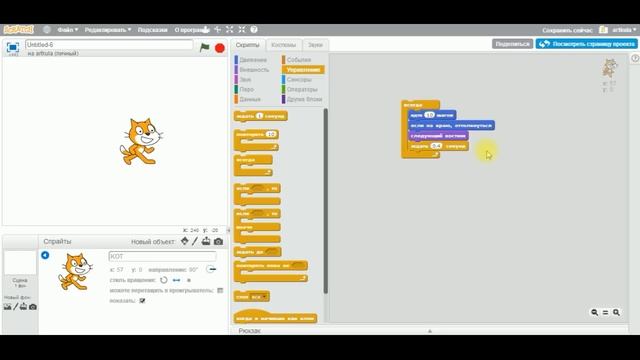Select the Другие блоки category

(304, 99)
